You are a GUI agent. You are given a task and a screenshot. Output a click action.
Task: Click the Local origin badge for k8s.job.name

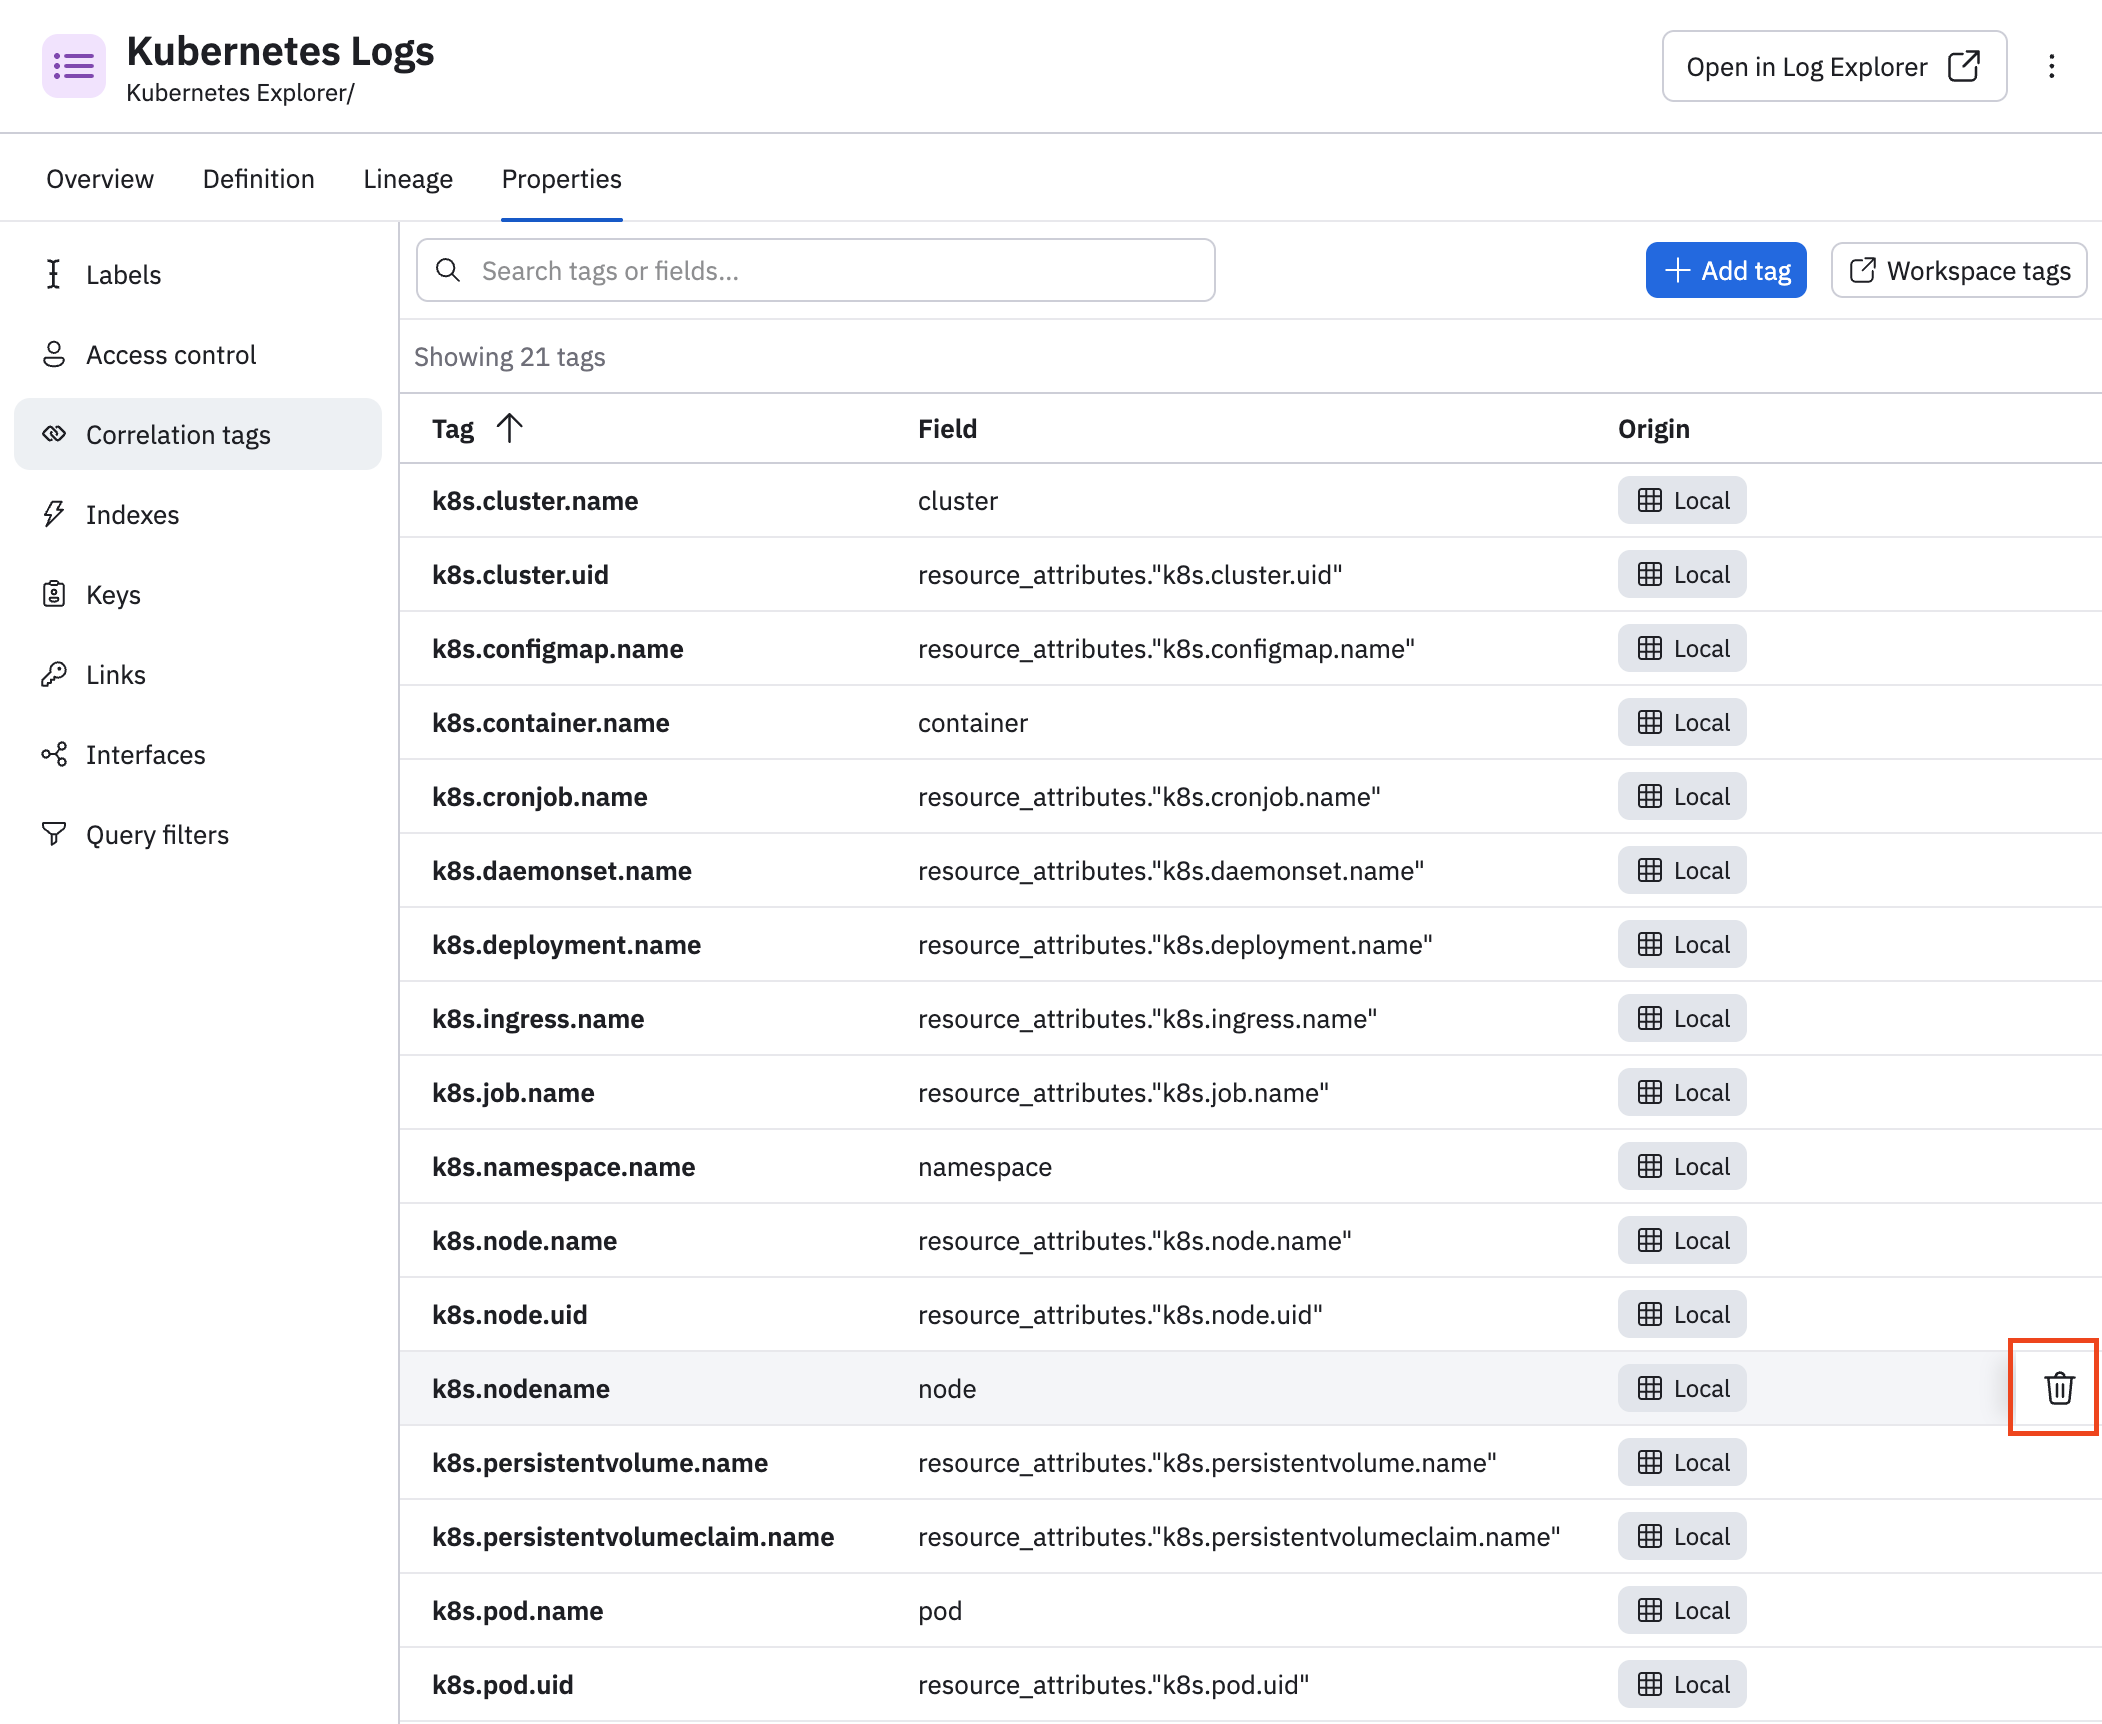(x=1682, y=1092)
